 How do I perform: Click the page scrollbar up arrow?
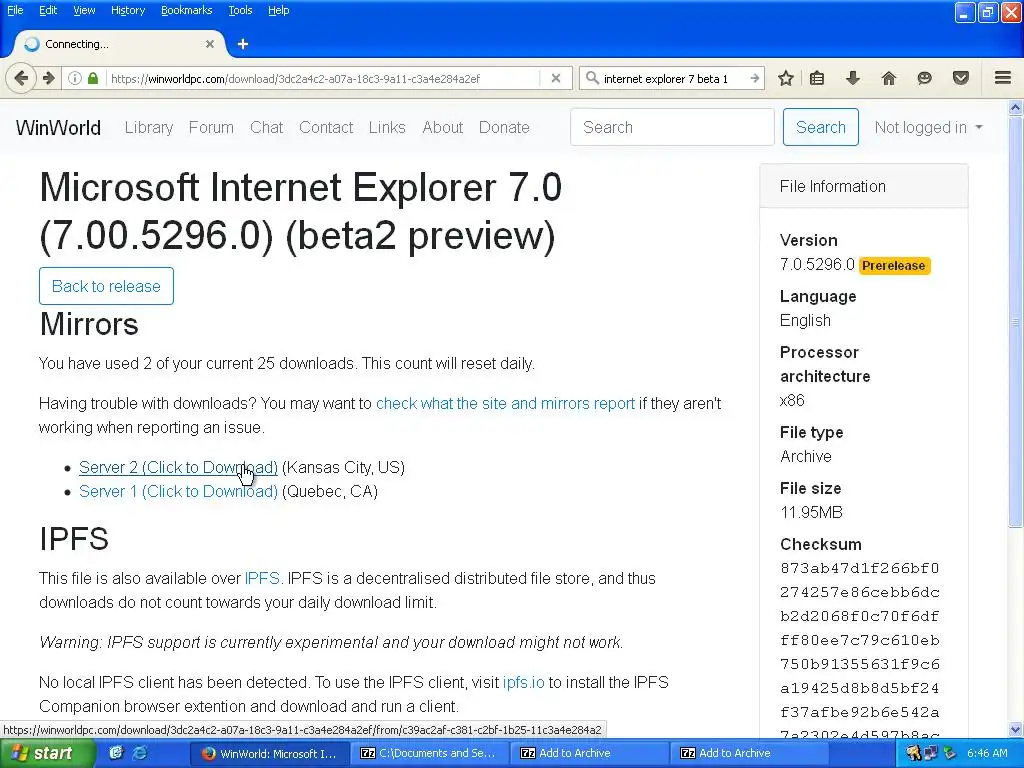pyautogui.click(x=1016, y=107)
